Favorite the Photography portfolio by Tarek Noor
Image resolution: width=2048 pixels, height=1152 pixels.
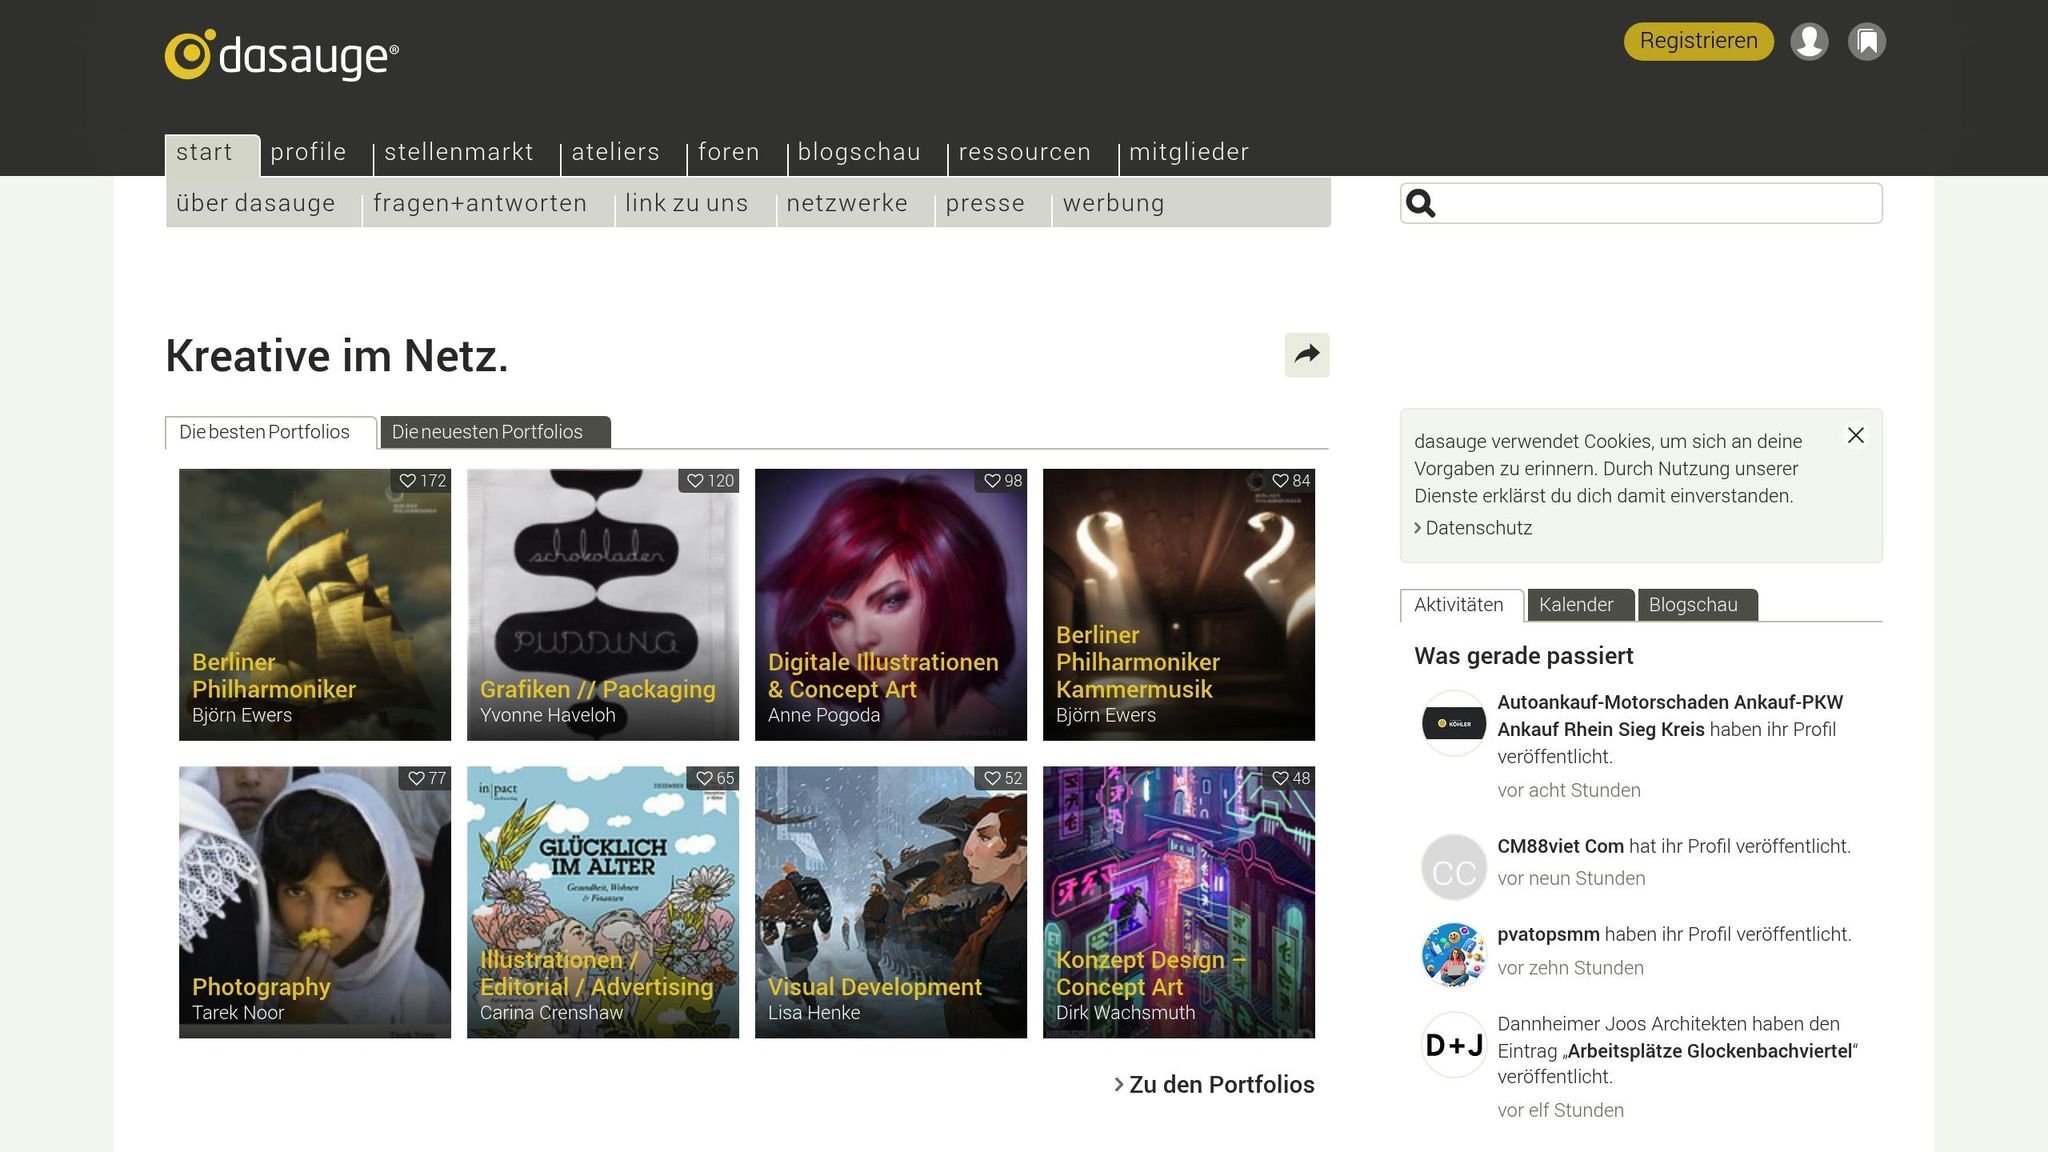417,777
